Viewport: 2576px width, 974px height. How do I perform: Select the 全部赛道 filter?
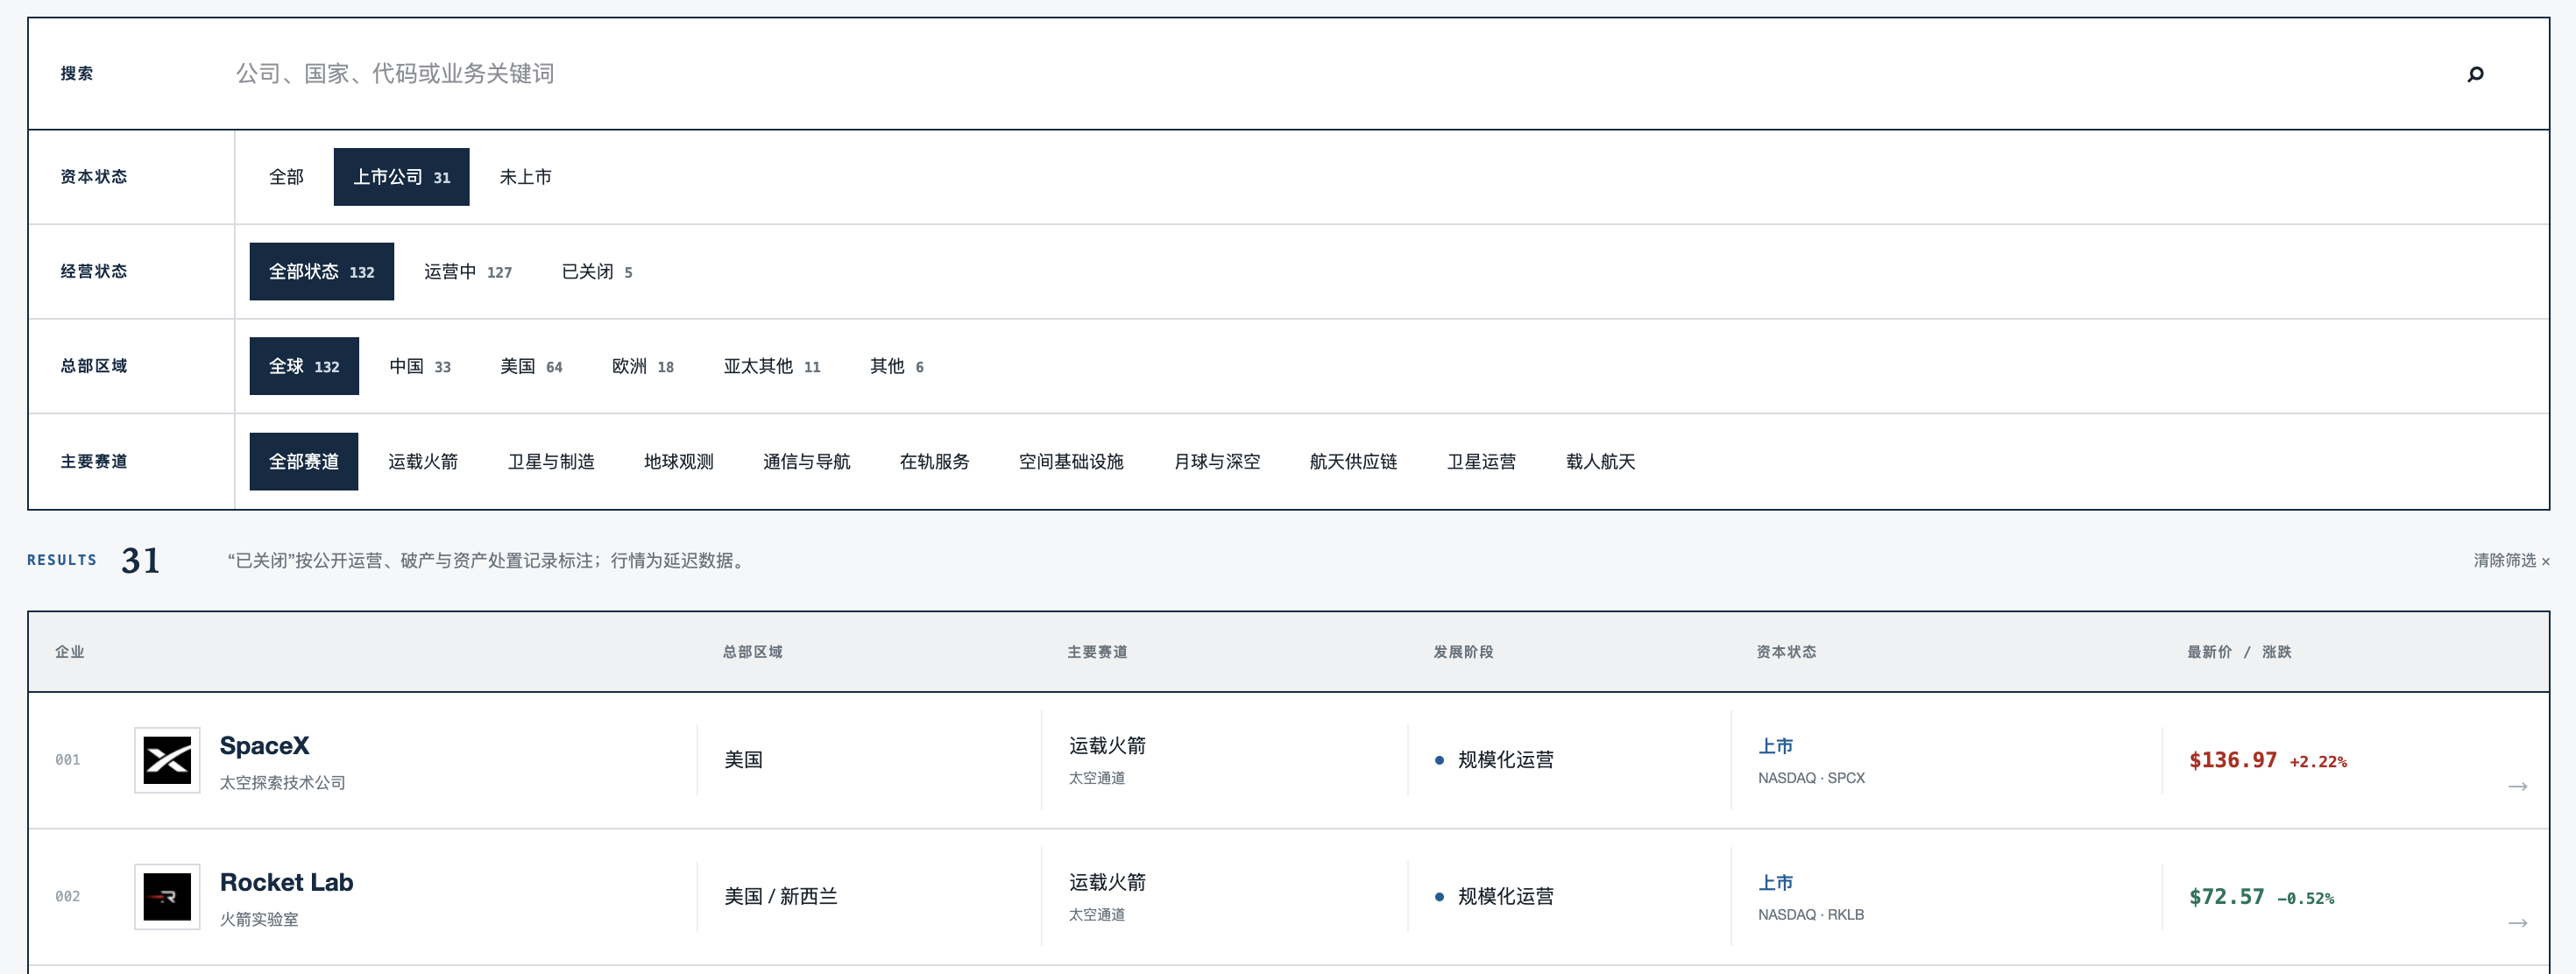[x=303, y=462]
